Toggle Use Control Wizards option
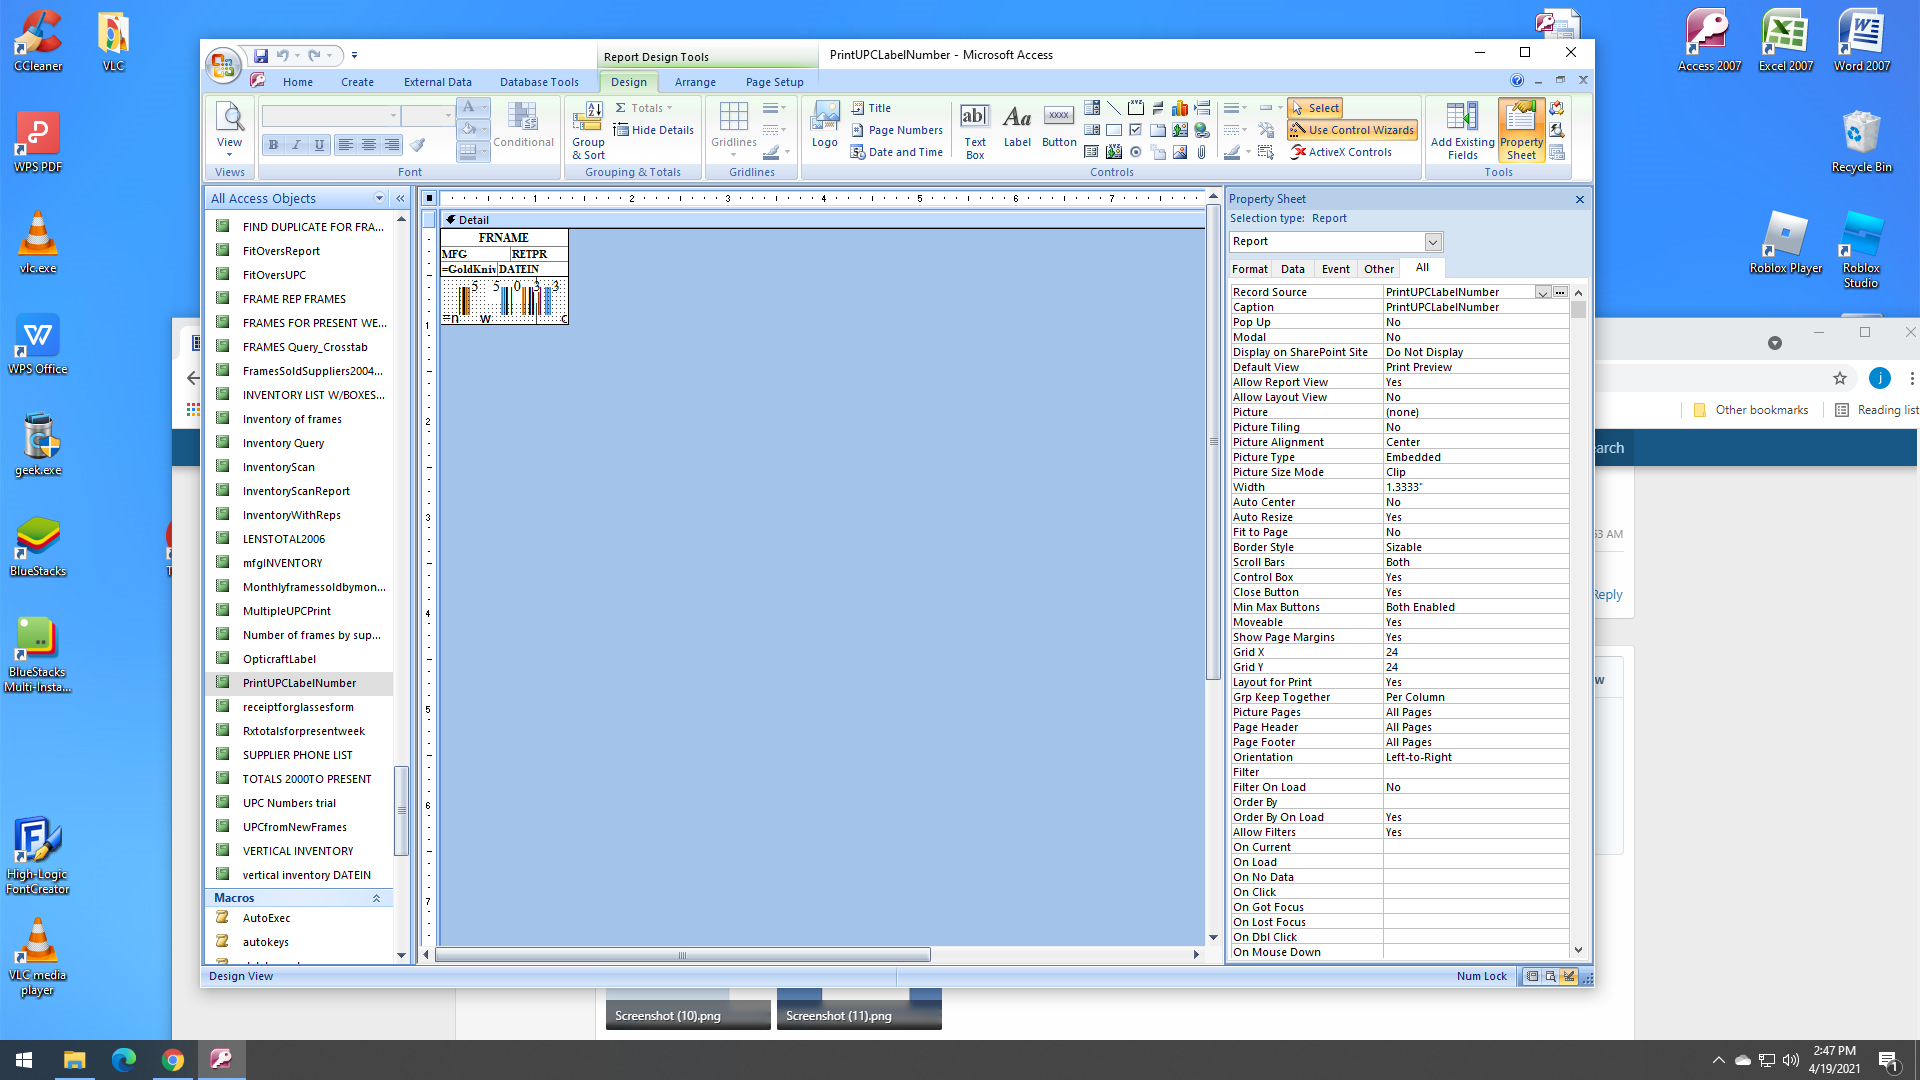Screen dimensions: 1920x1080 [1352, 130]
